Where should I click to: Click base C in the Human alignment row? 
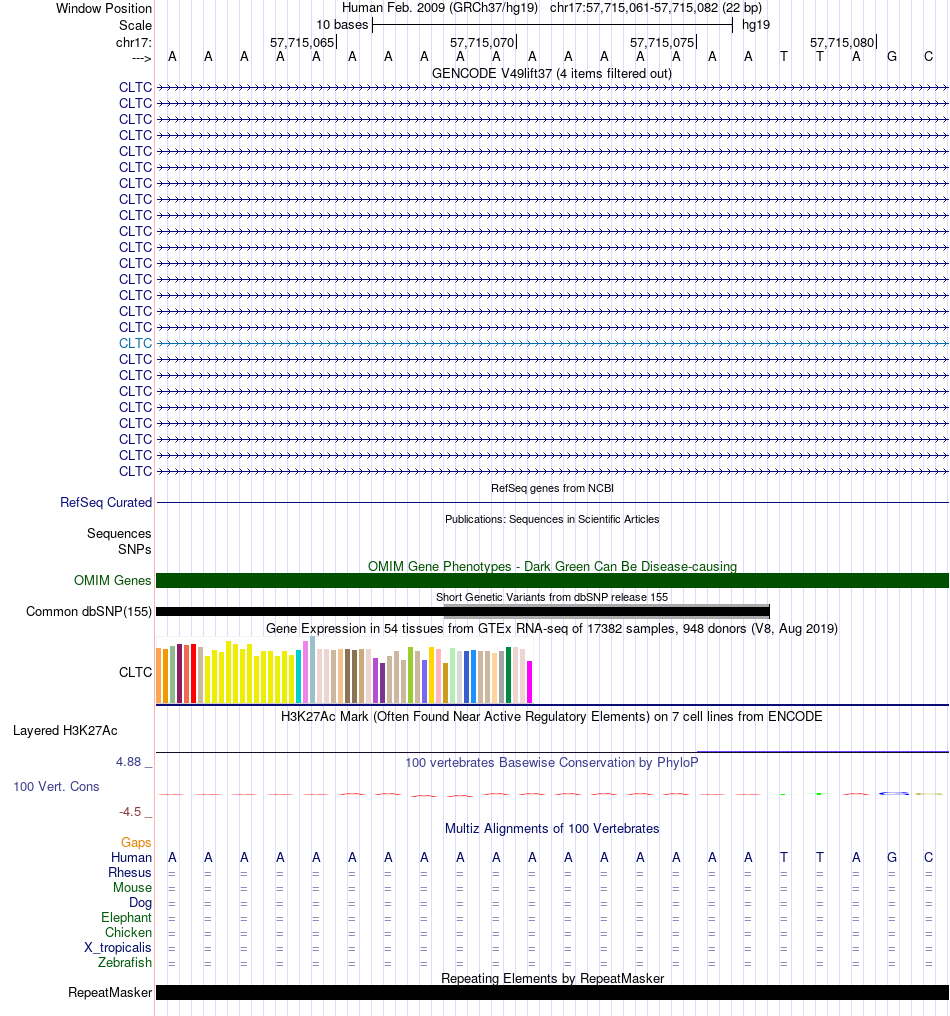[x=928, y=857]
